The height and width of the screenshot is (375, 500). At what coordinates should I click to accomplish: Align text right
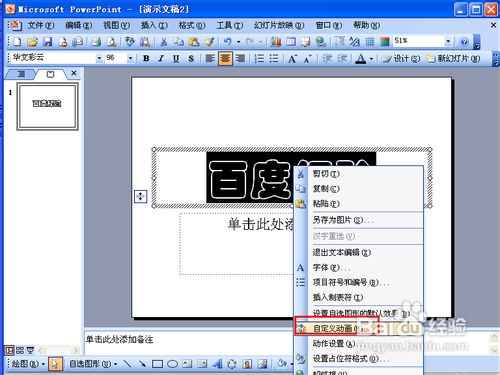pyautogui.click(x=240, y=59)
